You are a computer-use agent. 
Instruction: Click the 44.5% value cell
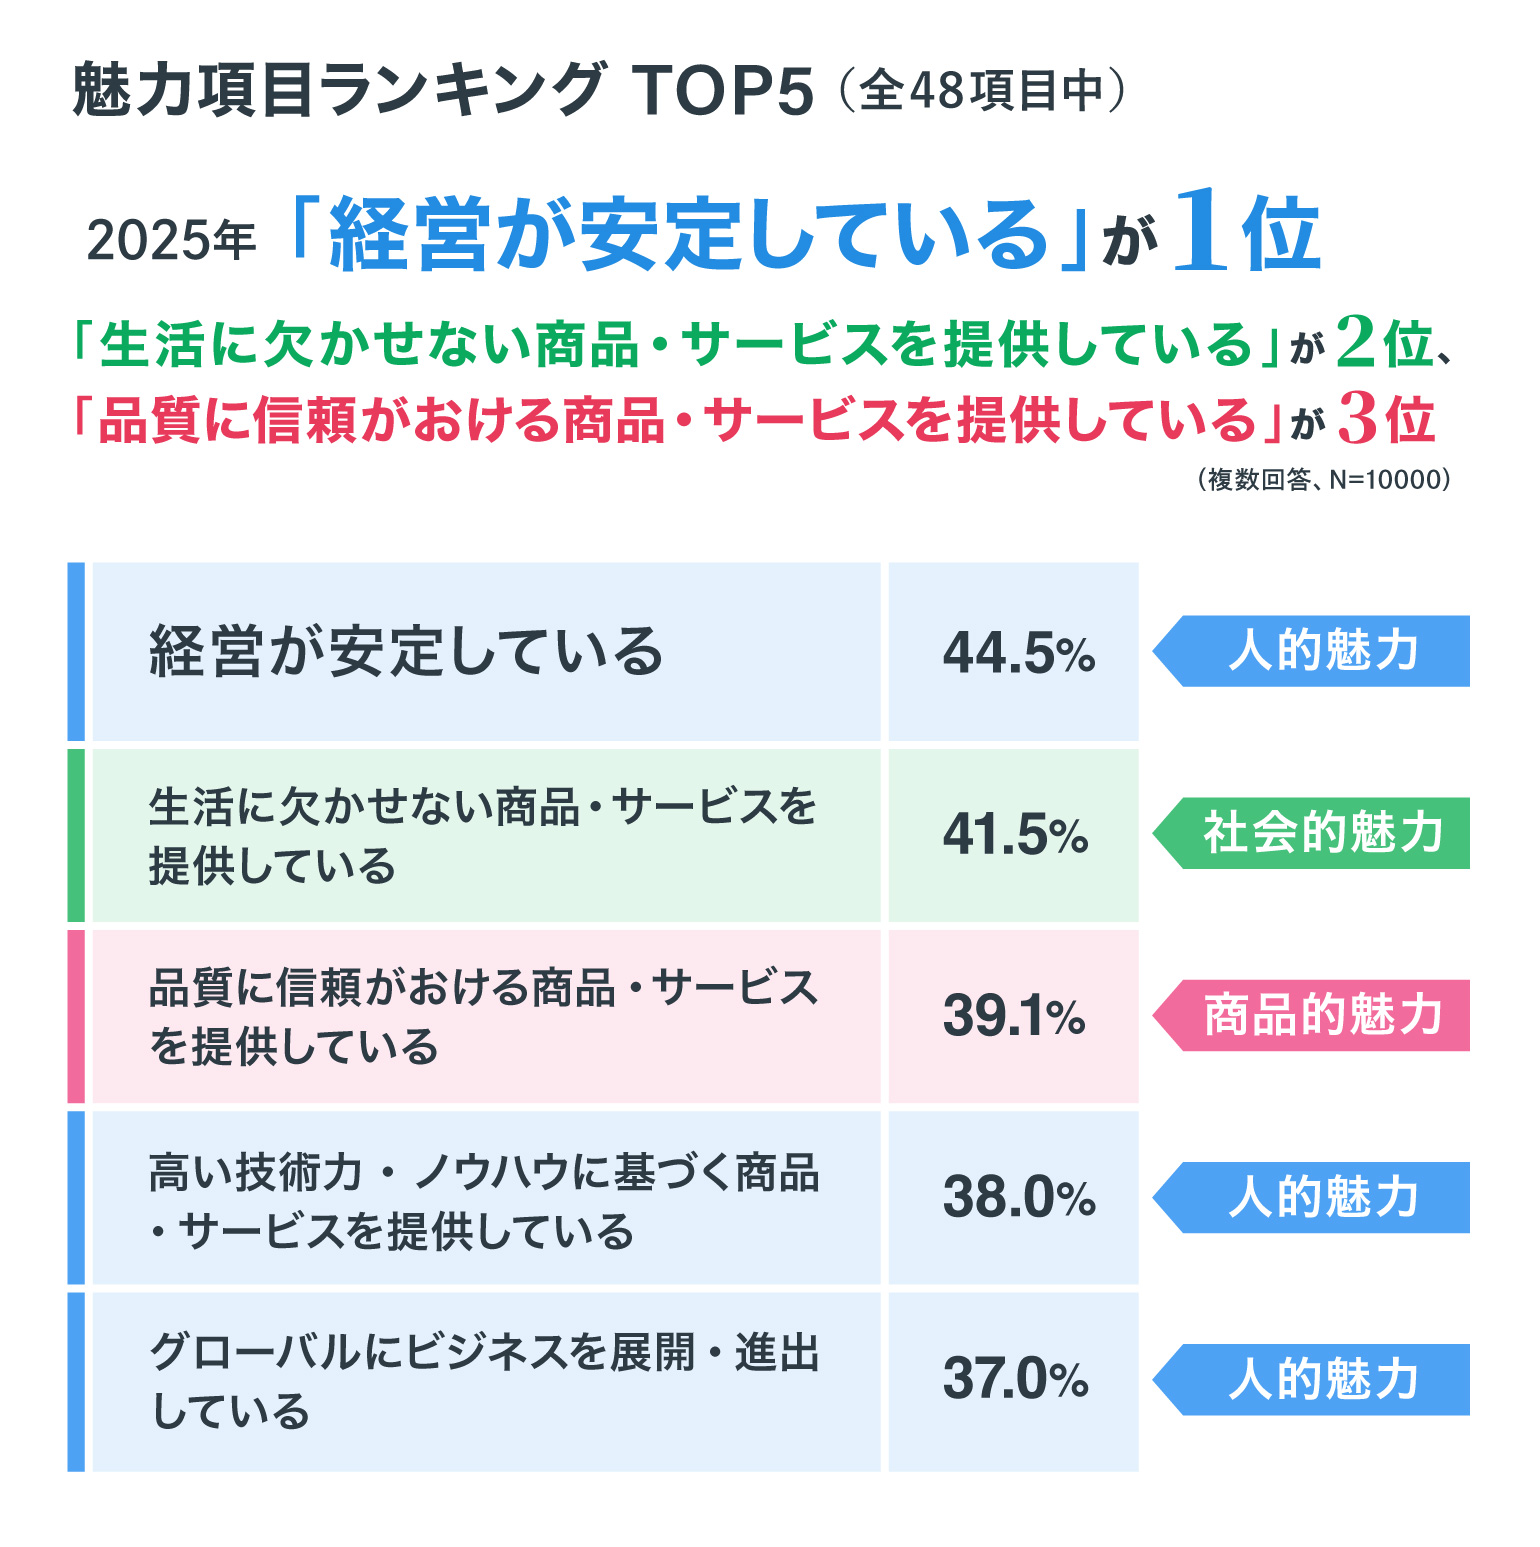coord(1014,652)
